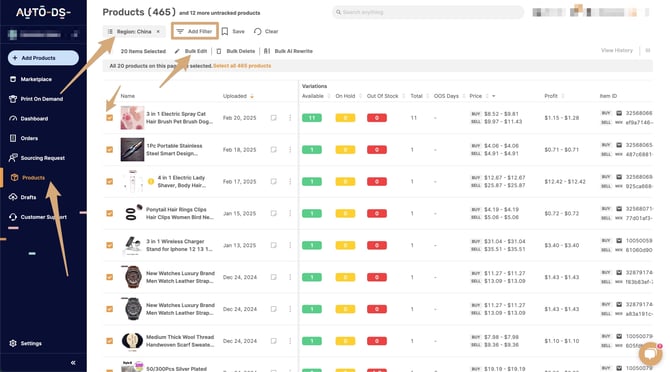Open View History
670x372 pixels.
point(617,50)
